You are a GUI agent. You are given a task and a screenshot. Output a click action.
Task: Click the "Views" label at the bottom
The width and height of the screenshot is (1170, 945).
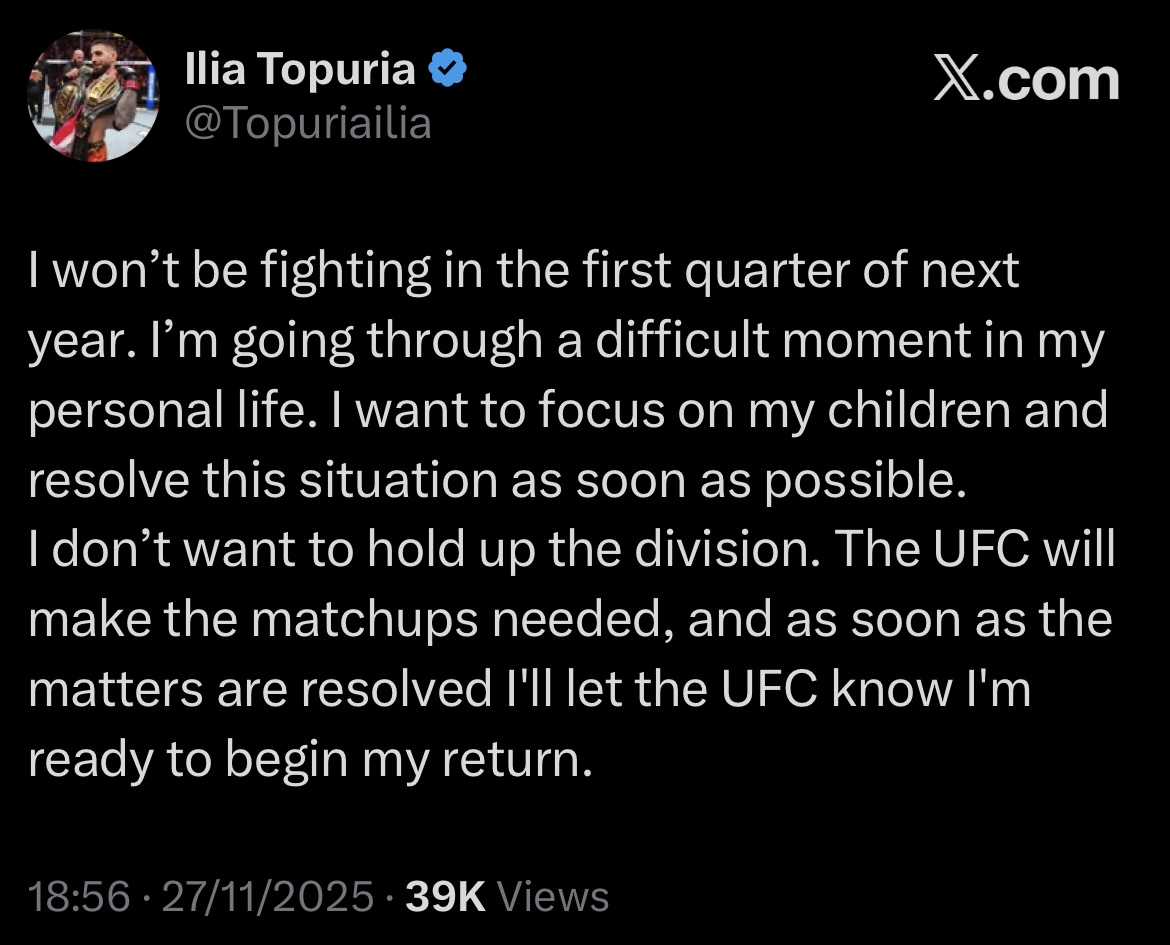553,896
